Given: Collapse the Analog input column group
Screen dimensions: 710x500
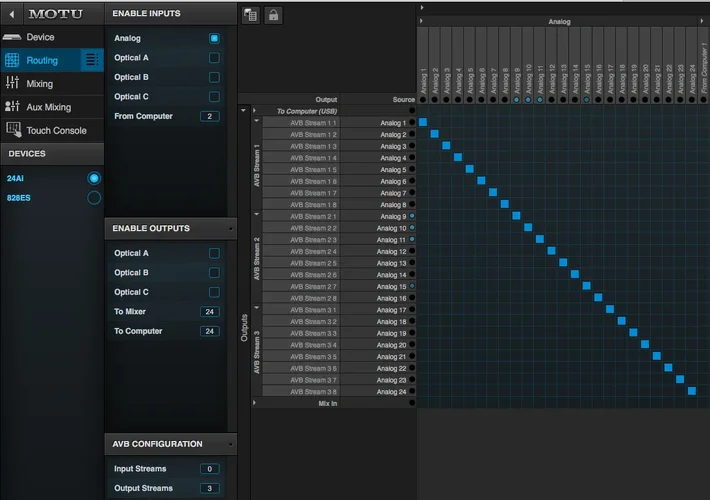Looking at the screenshot, I should [422, 20].
